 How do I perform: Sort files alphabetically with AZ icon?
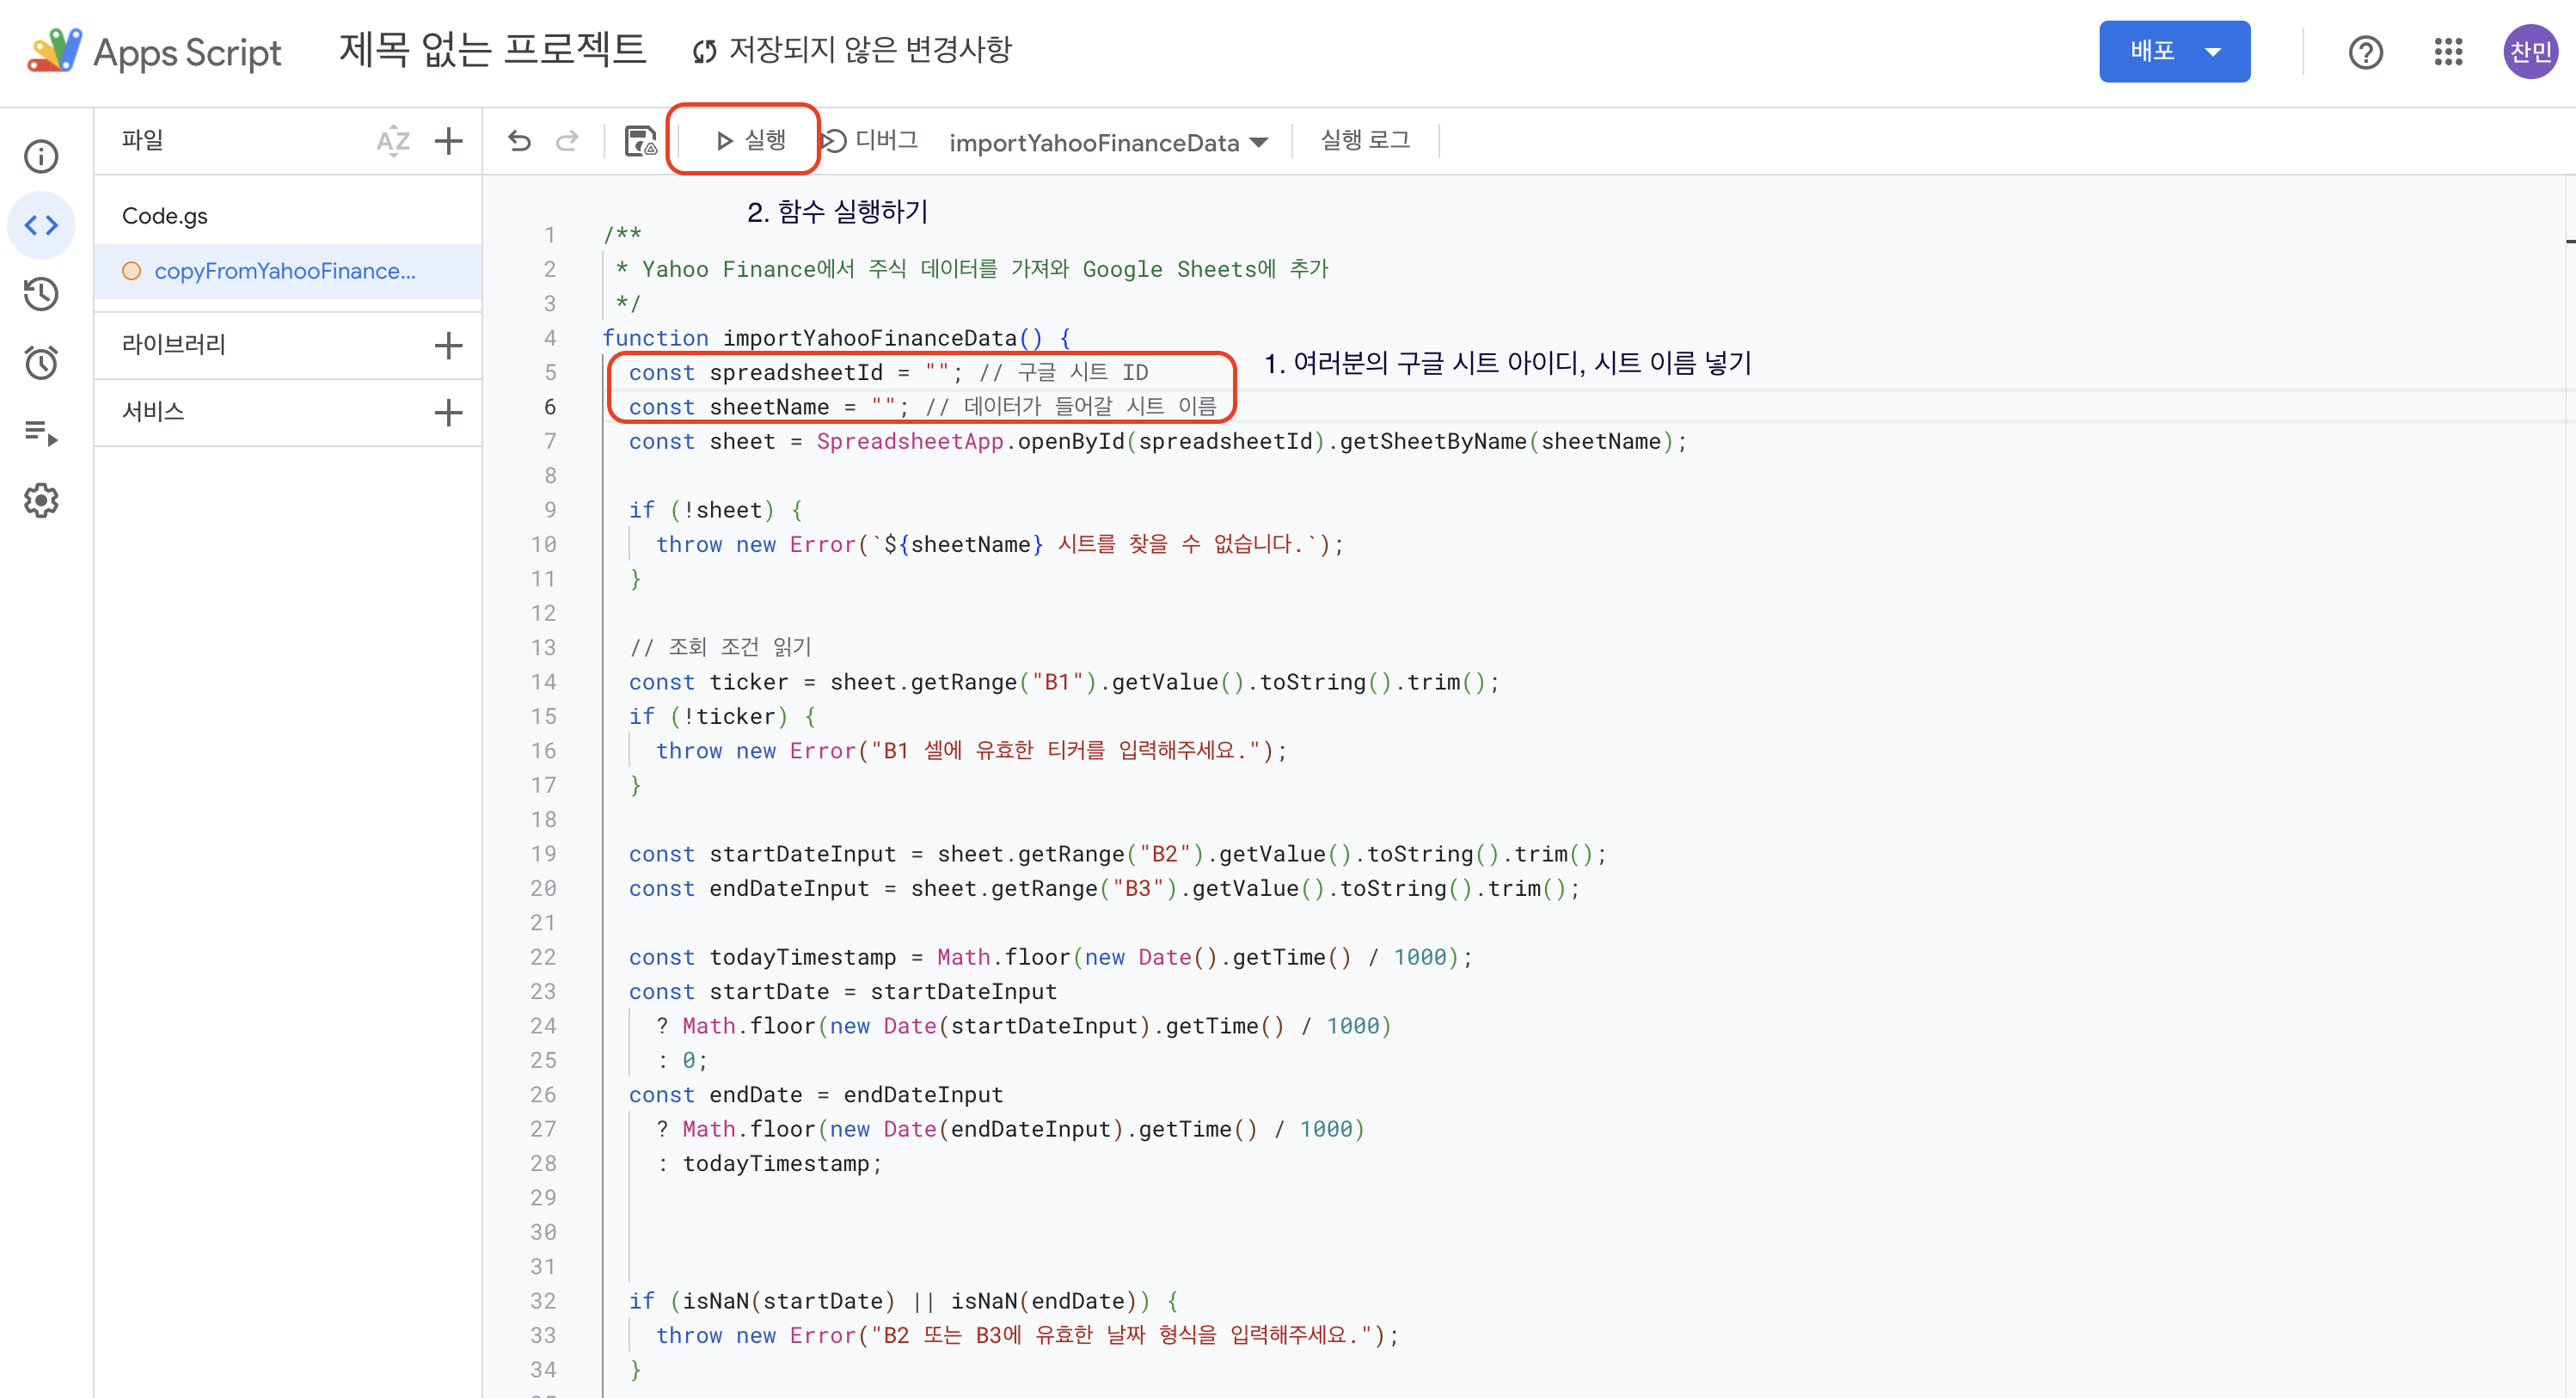(393, 141)
